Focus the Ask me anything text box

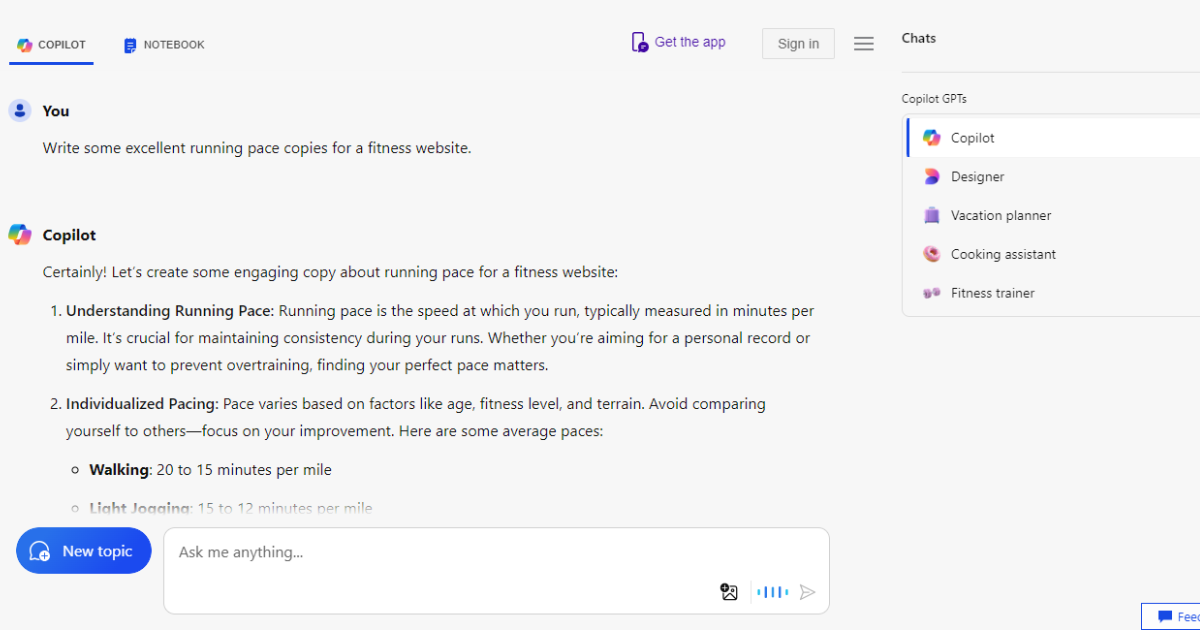[x=496, y=570]
